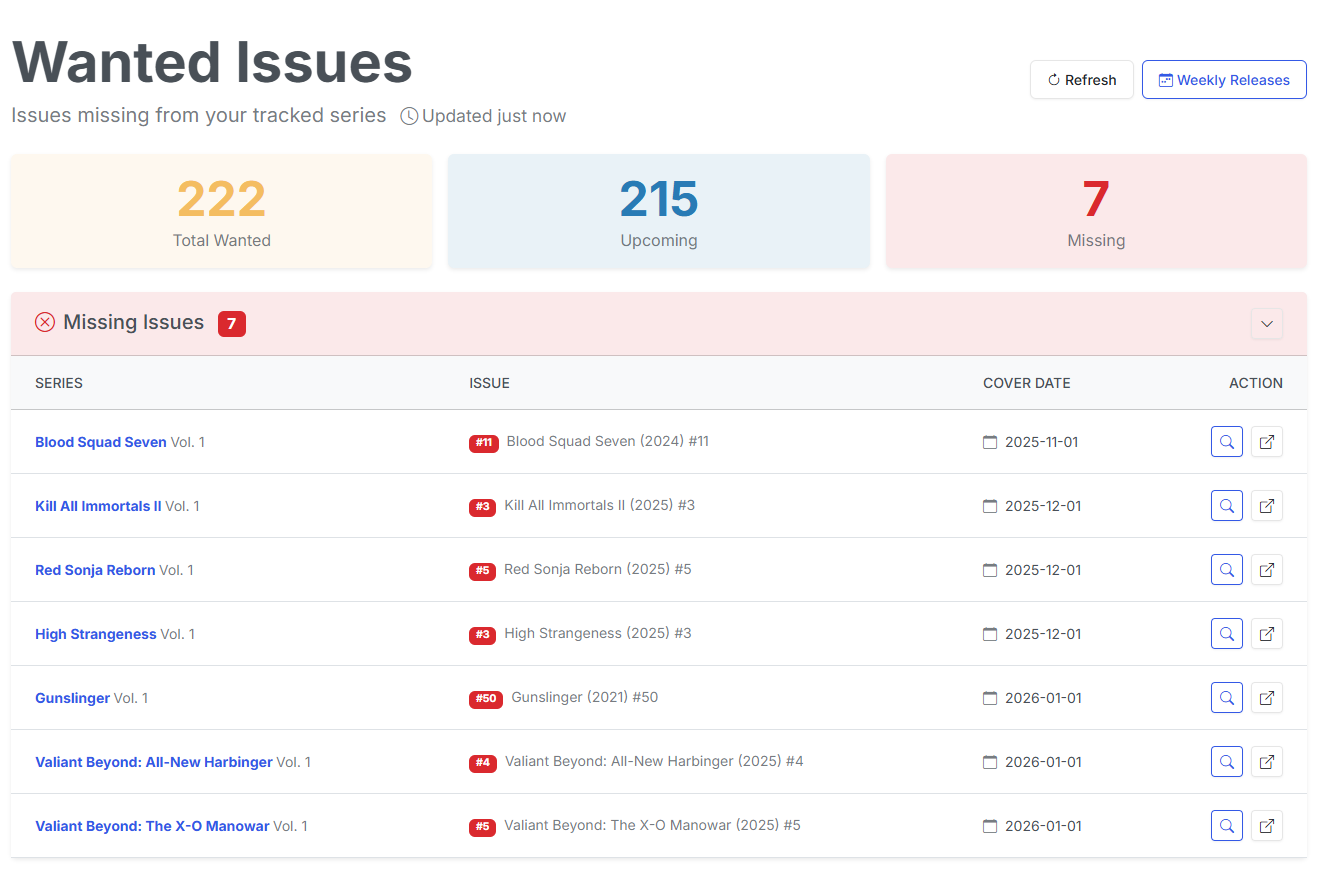Screen dimensions: 1319x877
Task: Open Weekly Releases
Action: [x=1223, y=80]
